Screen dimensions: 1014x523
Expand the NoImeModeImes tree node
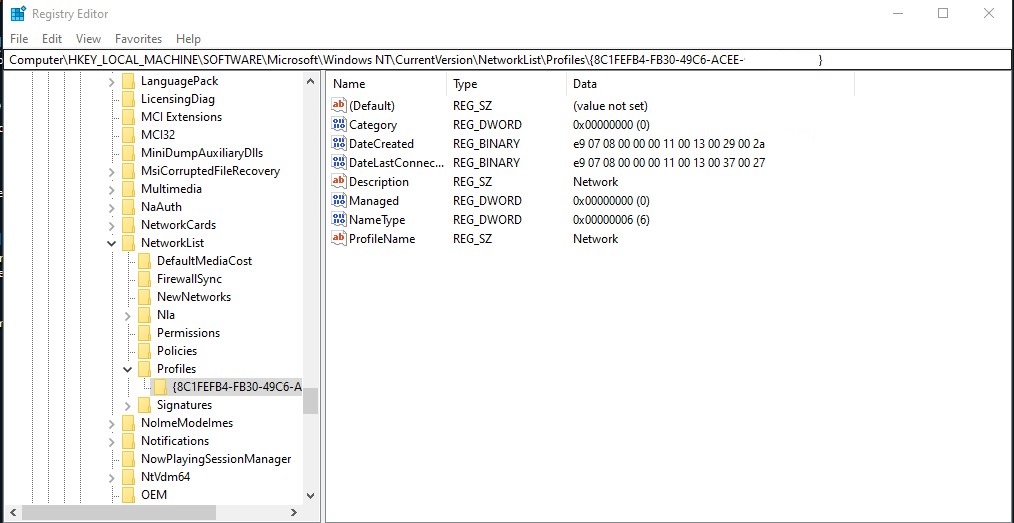point(111,423)
